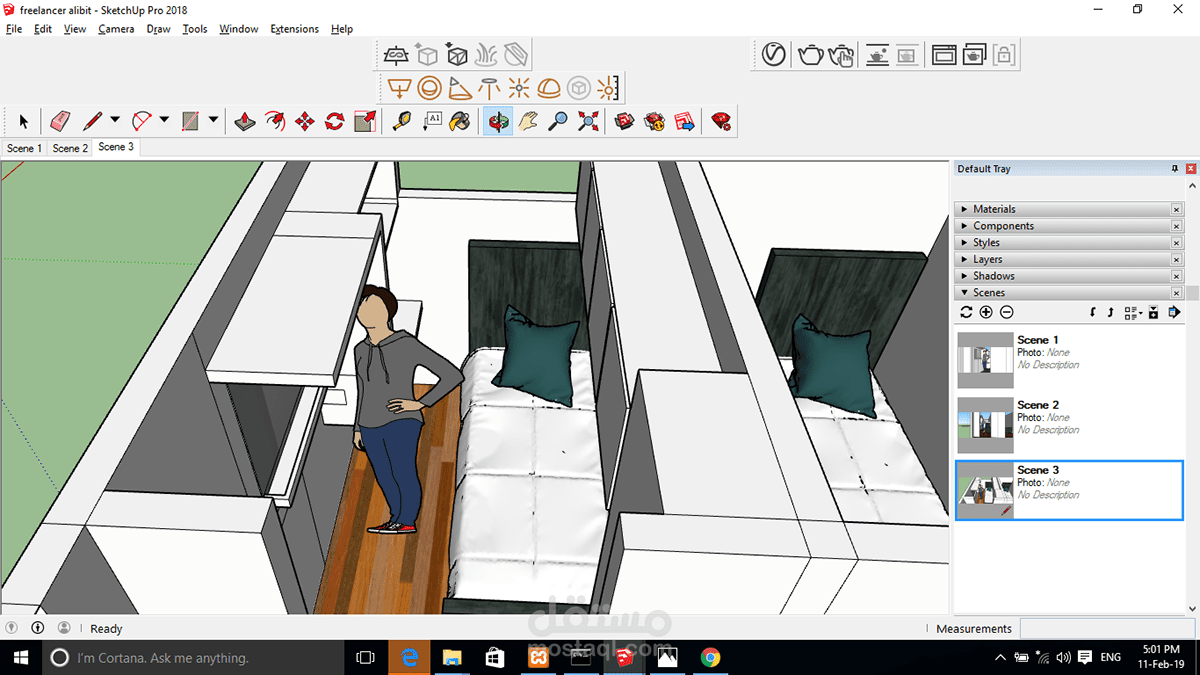Add a V-Ray dome light
Screen dimensions: 1200x675
pyautogui.click(x=548, y=88)
